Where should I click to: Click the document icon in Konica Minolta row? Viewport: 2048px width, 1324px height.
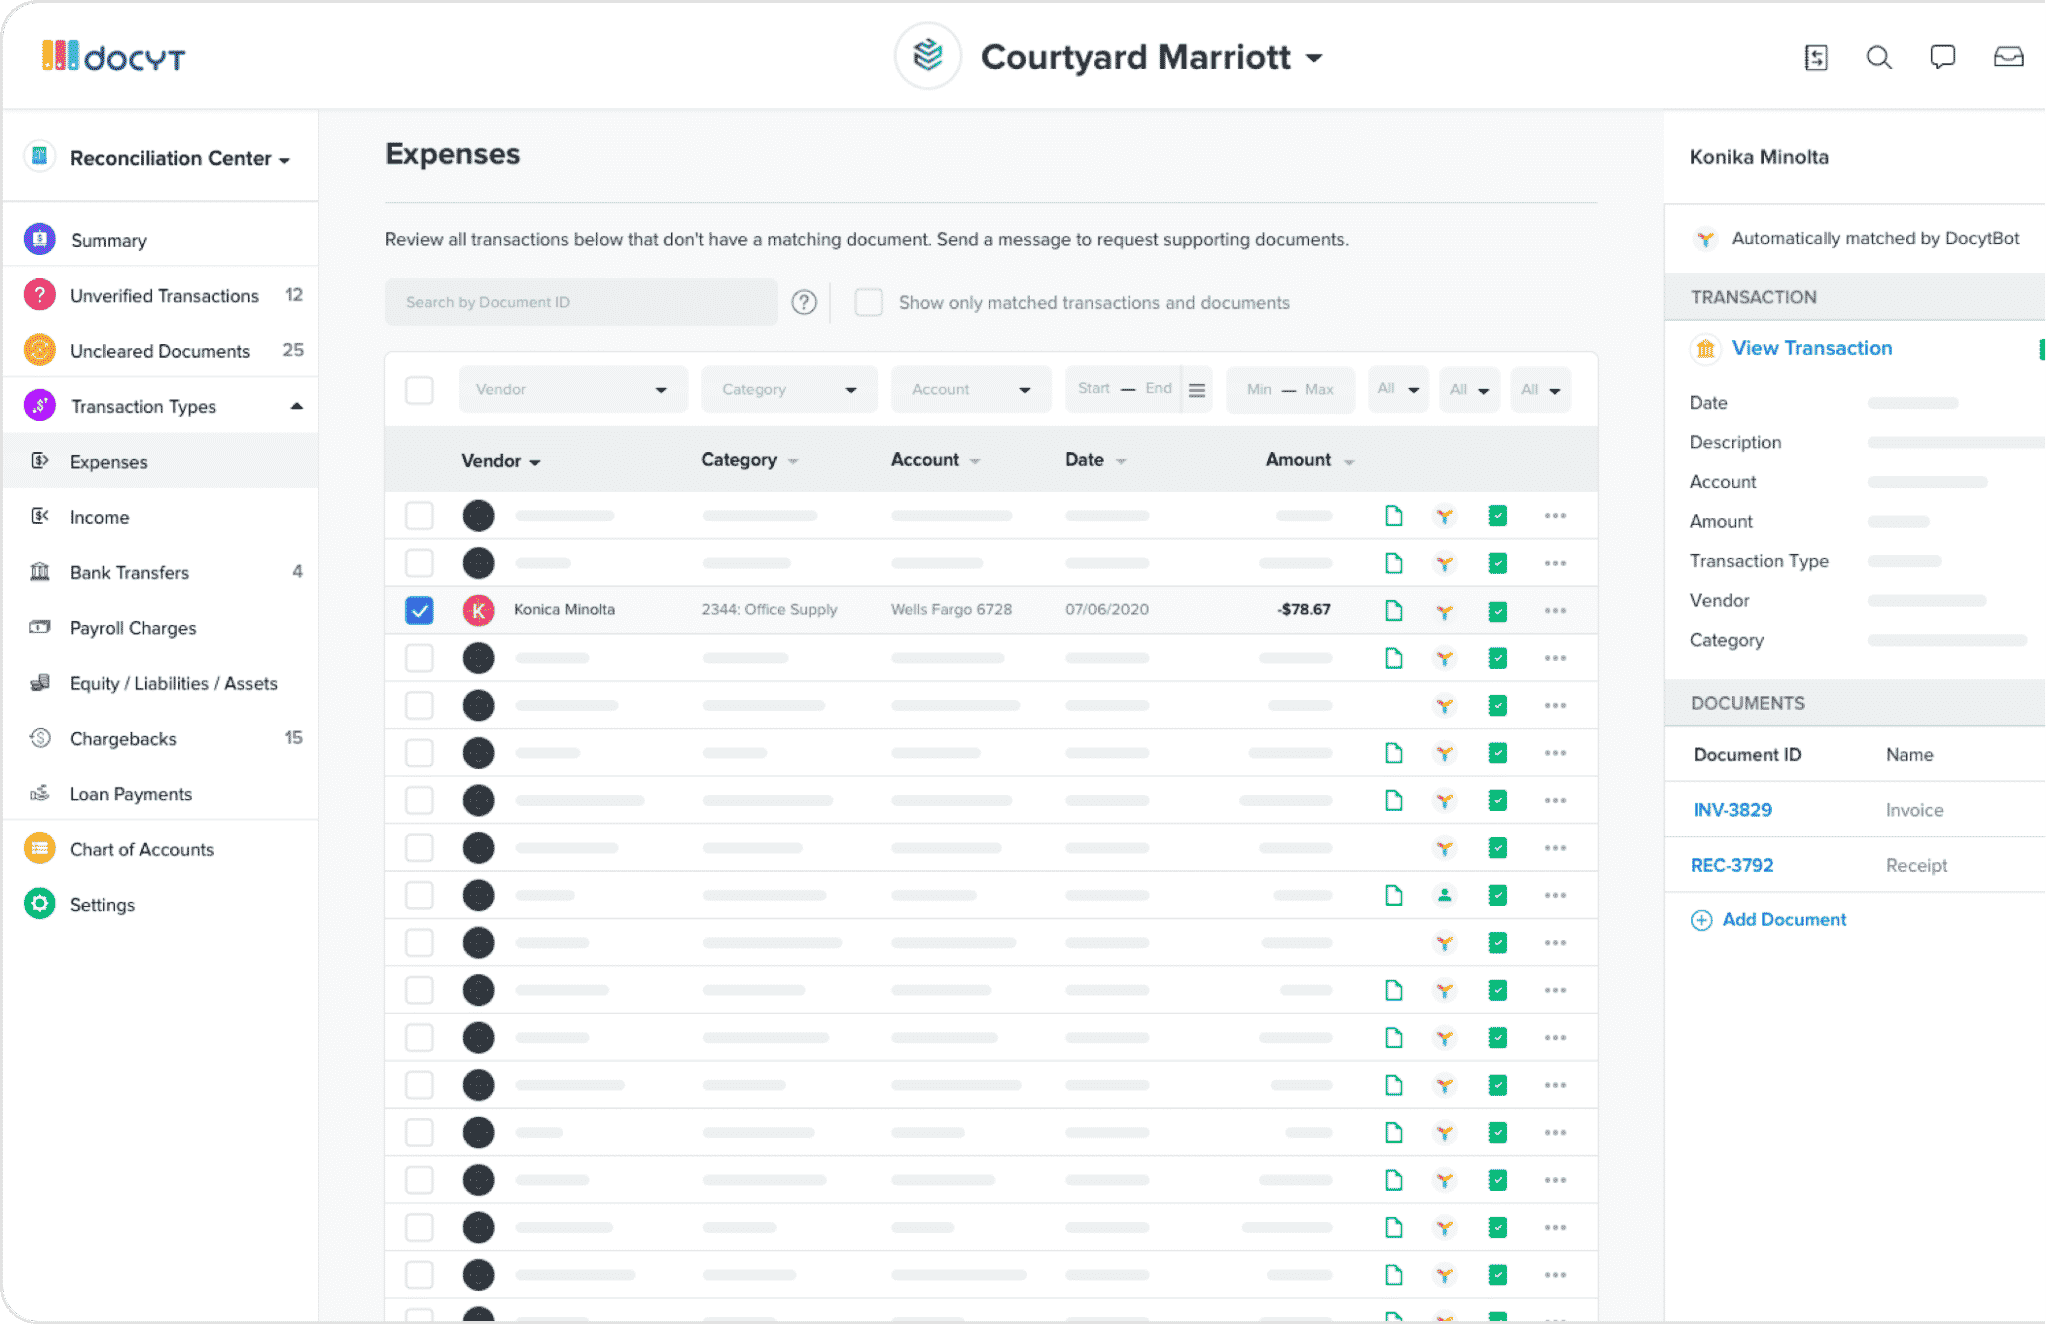(1393, 610)
